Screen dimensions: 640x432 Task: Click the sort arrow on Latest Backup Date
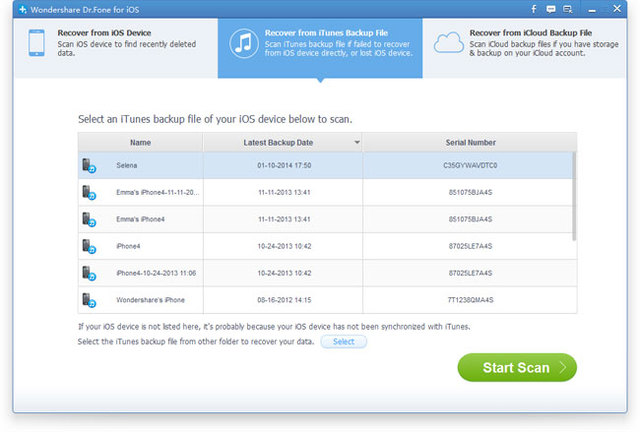(357, 143)
